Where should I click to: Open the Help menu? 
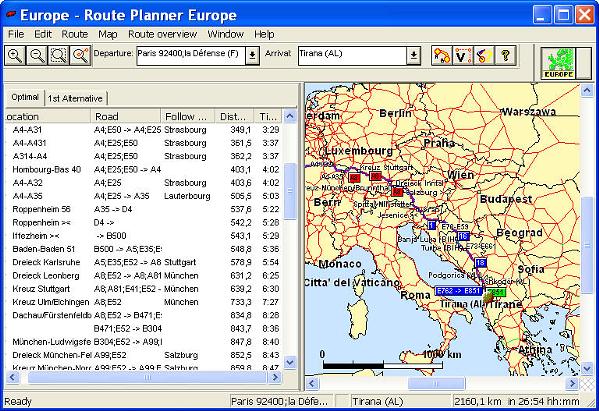tap(264, 34)
